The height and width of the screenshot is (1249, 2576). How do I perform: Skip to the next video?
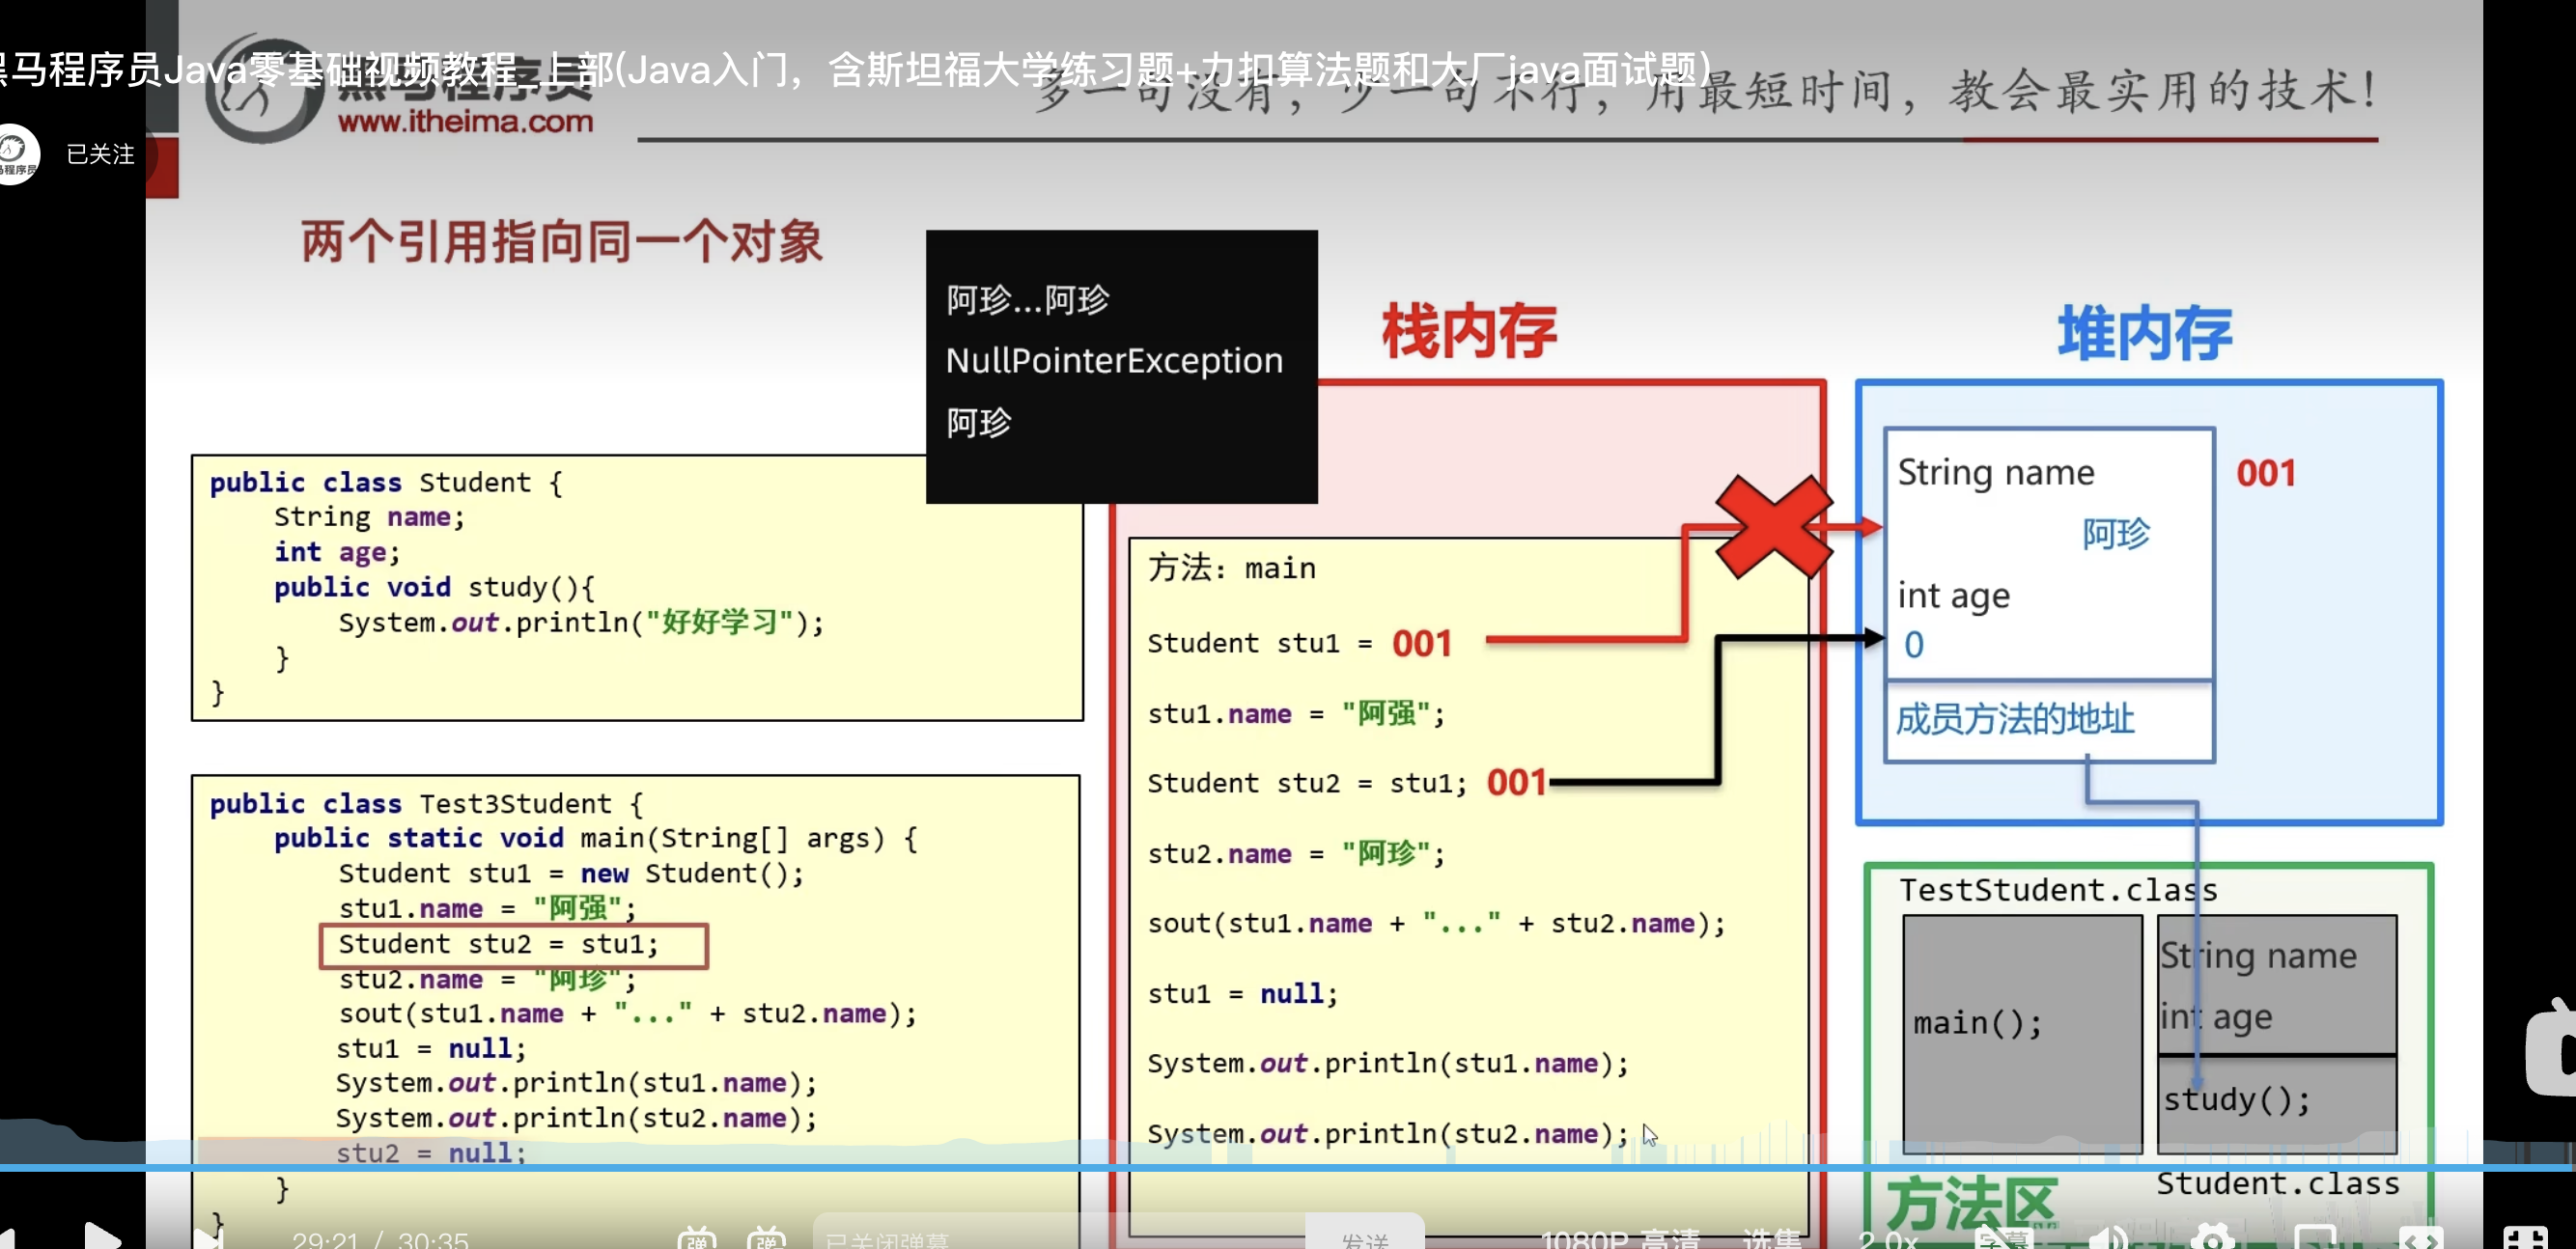[210, 1240]
